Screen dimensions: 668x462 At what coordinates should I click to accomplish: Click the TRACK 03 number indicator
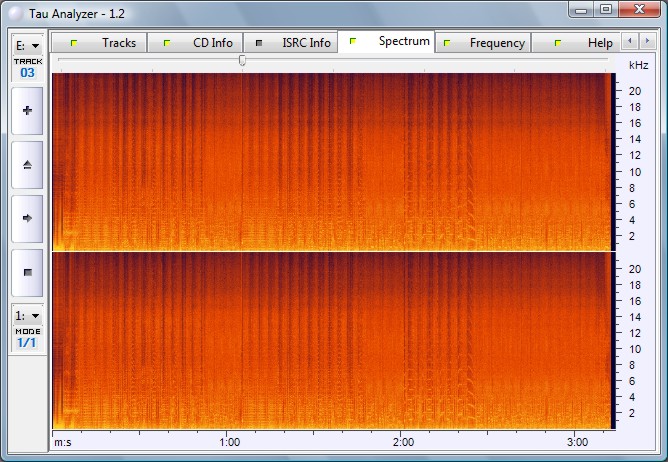point(27,73)
